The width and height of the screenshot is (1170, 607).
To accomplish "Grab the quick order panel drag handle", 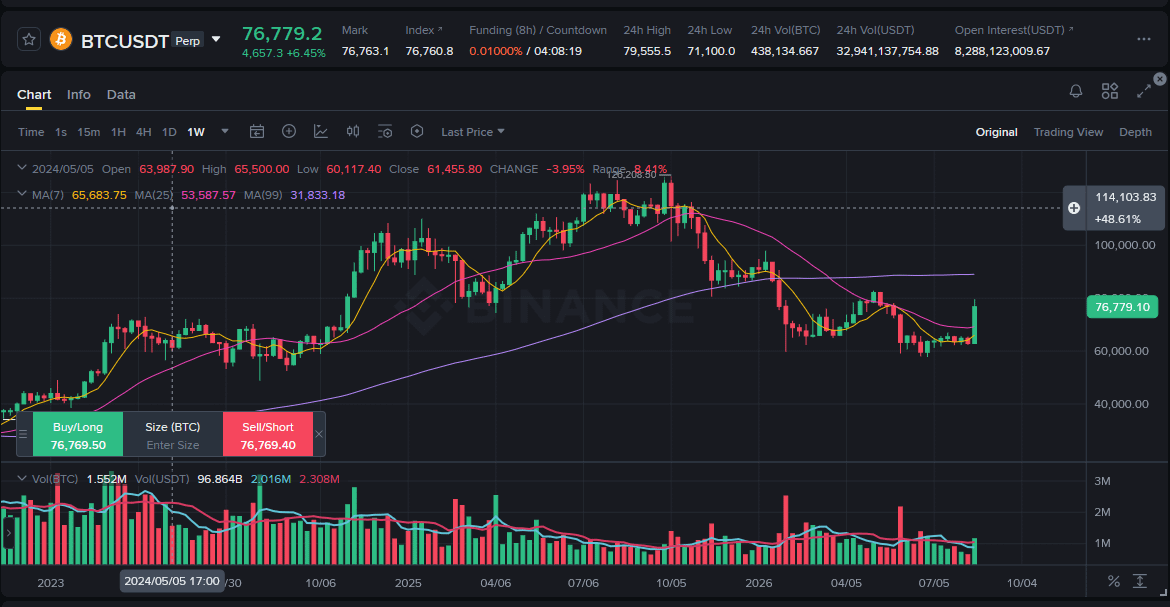I will (x=23, y=434).
